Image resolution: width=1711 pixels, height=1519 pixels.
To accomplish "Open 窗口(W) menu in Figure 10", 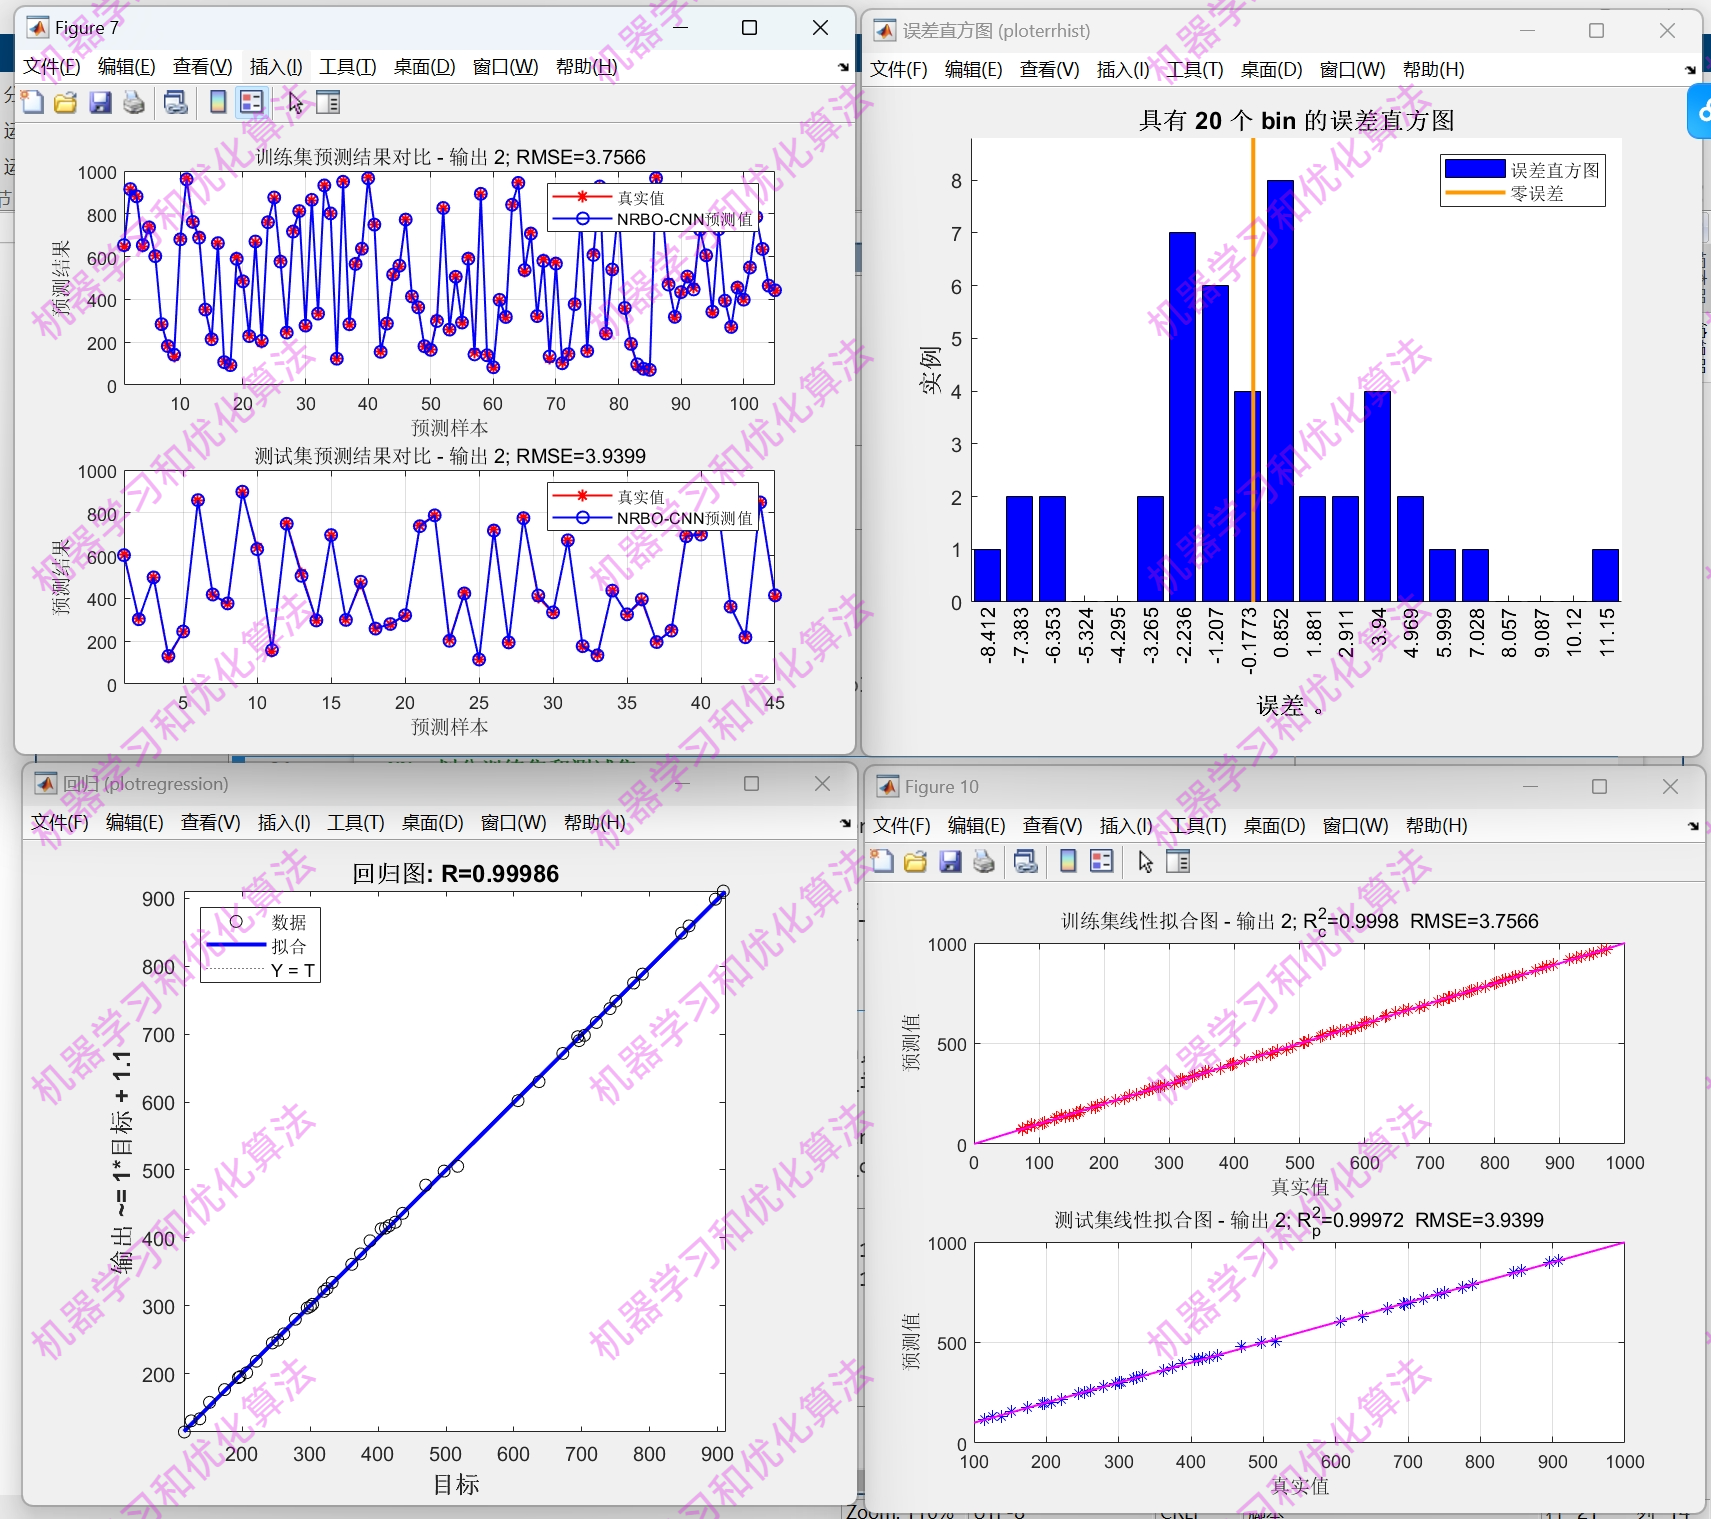I will click(x=1356, y=826).
